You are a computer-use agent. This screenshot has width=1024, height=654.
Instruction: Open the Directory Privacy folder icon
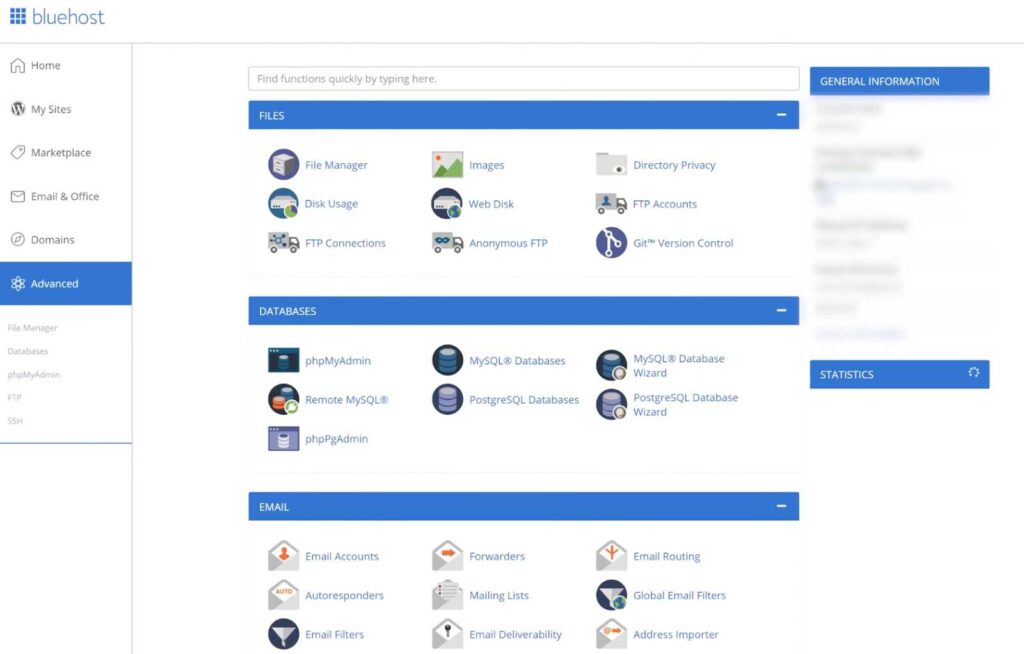click(x=611, y=165)
